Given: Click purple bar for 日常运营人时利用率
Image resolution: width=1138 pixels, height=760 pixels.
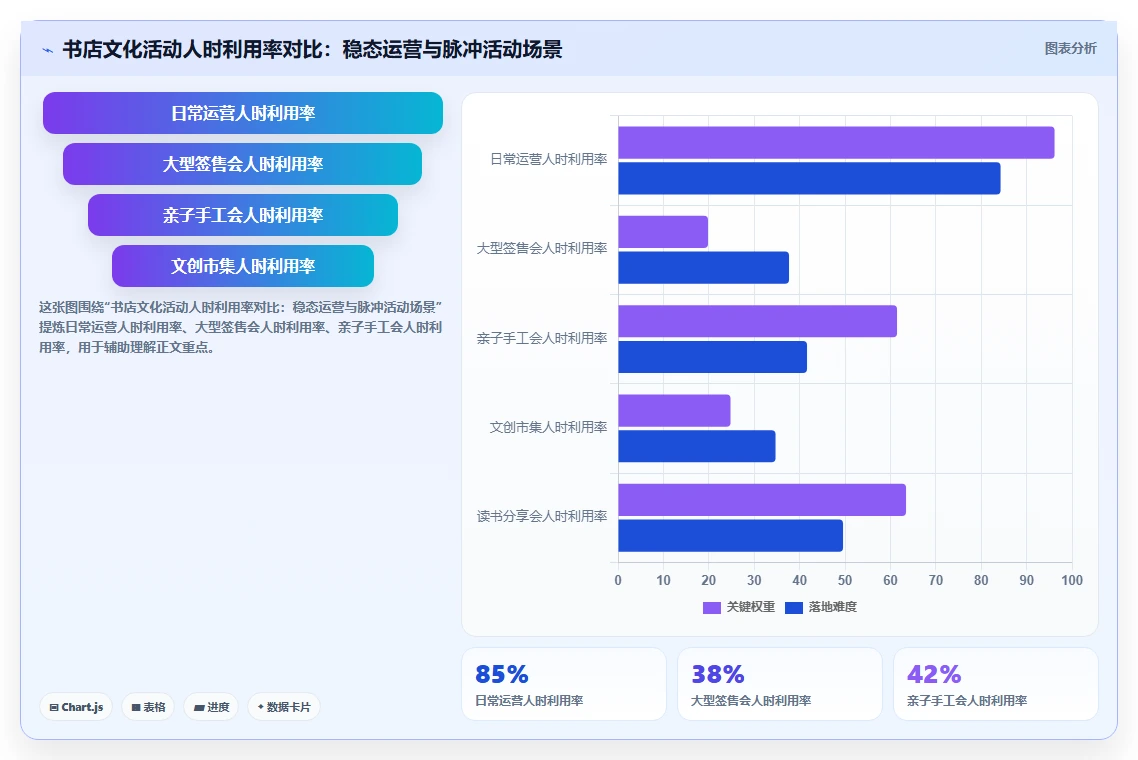Looking at the screenshot, I should (836, 142).
